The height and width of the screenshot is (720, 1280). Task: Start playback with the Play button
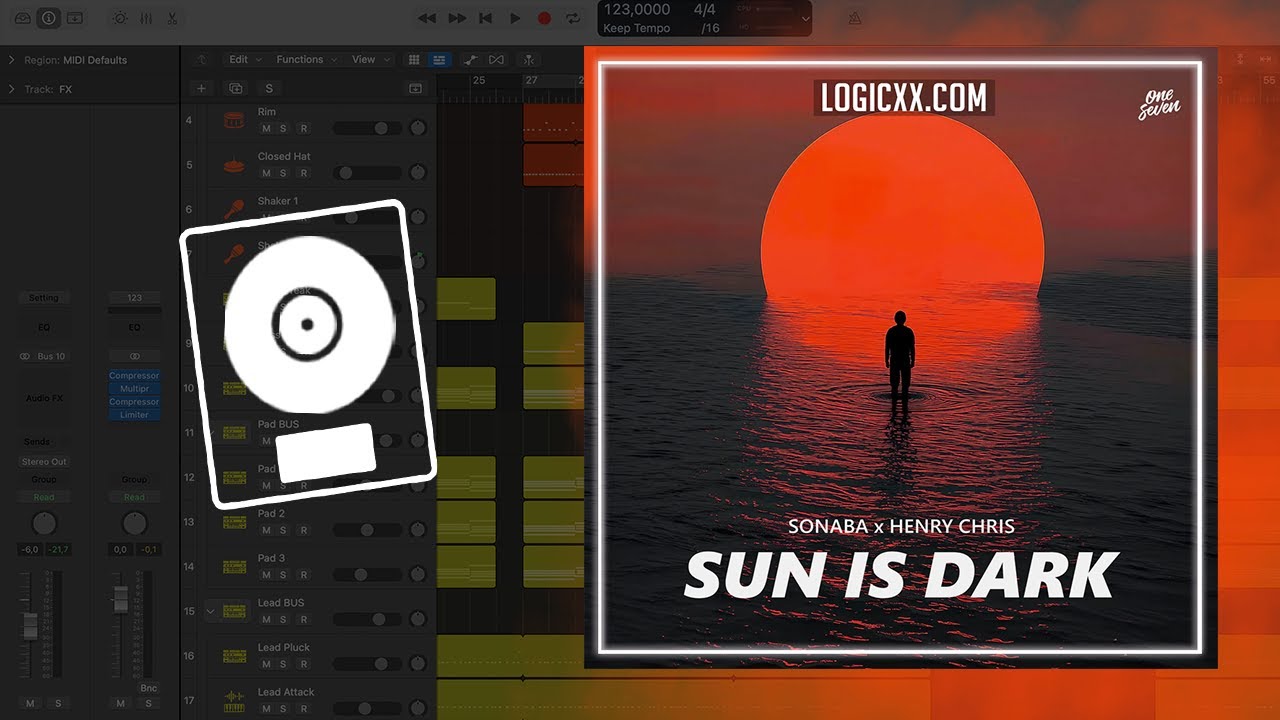(515, 18)
